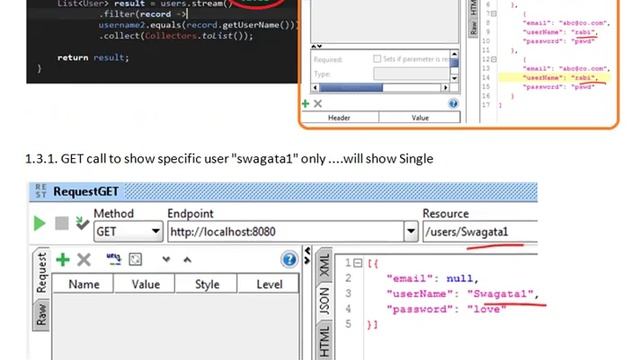
Task: Select the Raw tab in the upper response panel
Action: coord(473,28)
